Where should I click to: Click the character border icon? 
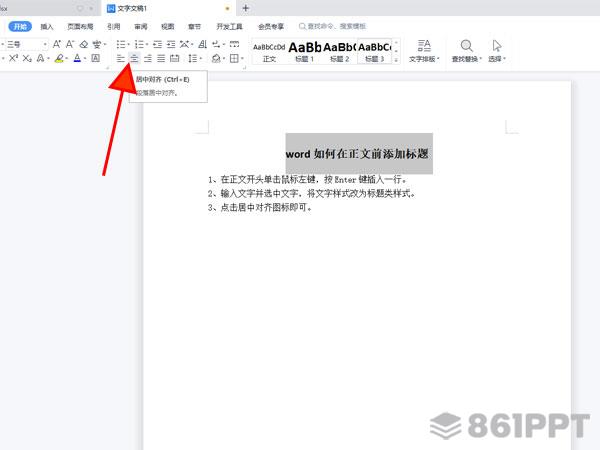pyautogui.click(x=96, y=58)
